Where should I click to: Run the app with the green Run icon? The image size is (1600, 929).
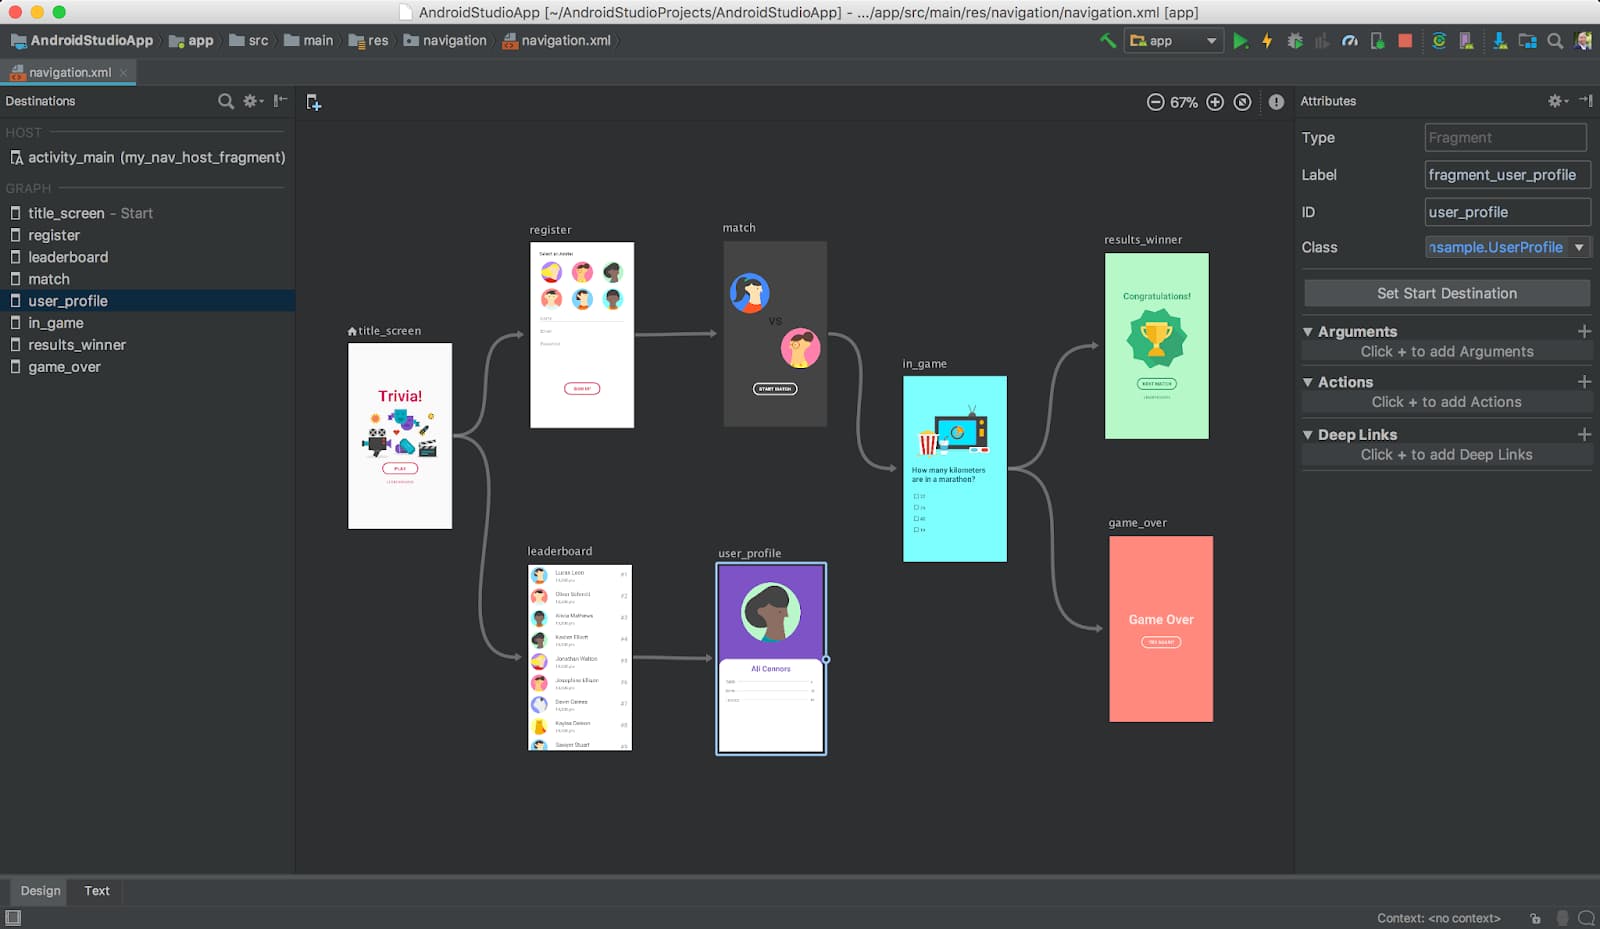pos(1241,40)
